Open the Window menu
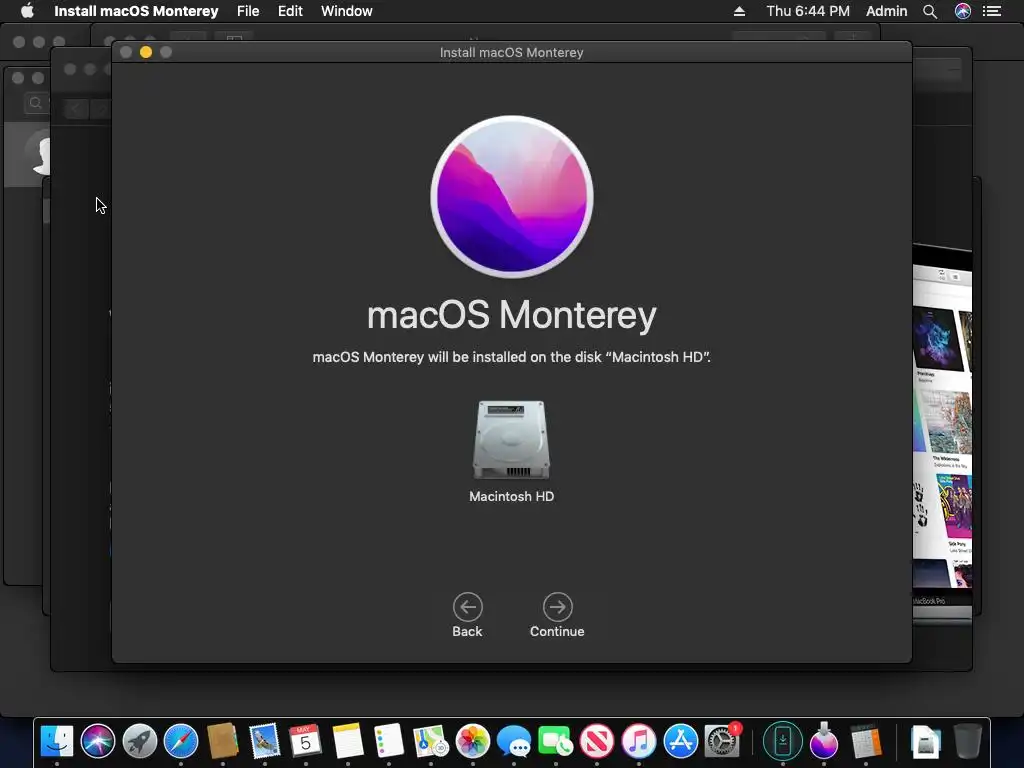The height and width of the screenshot is (768, 1024). (347, 11)
